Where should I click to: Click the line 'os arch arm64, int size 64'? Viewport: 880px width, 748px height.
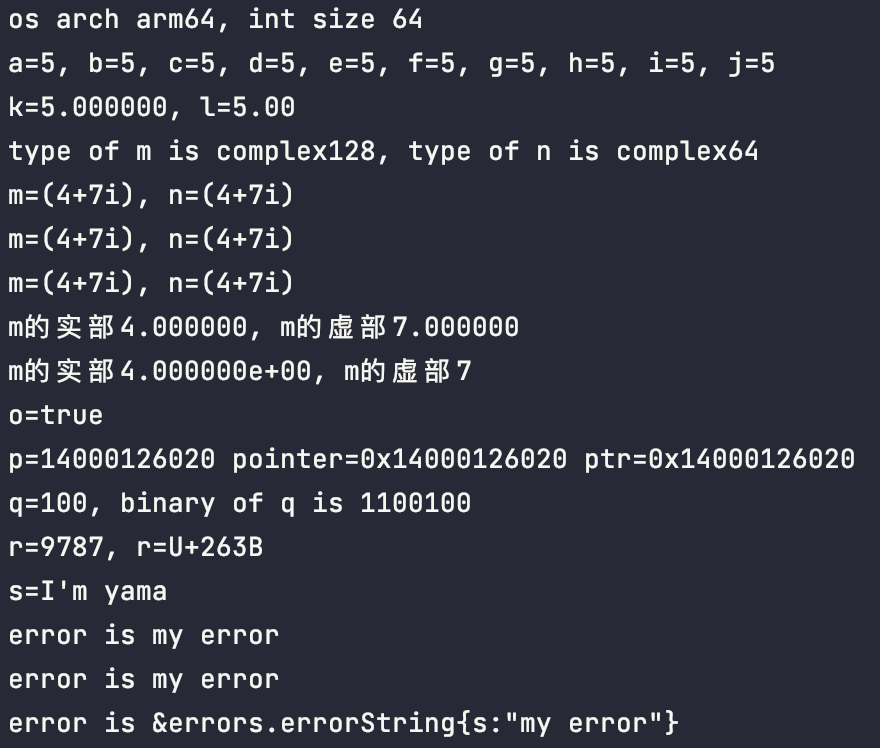click(x=216, y=20)
